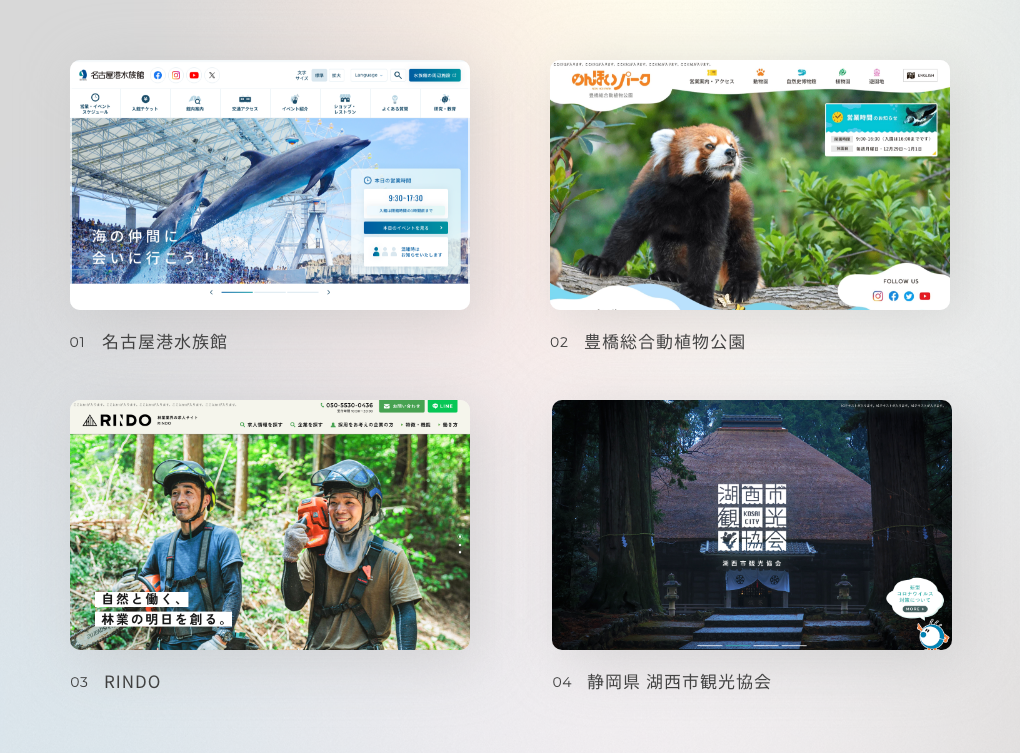1020x753 pixels.
Task: Click the person-icon link for hiring companies
Action: pyautogui.click(x=362, y=425)
